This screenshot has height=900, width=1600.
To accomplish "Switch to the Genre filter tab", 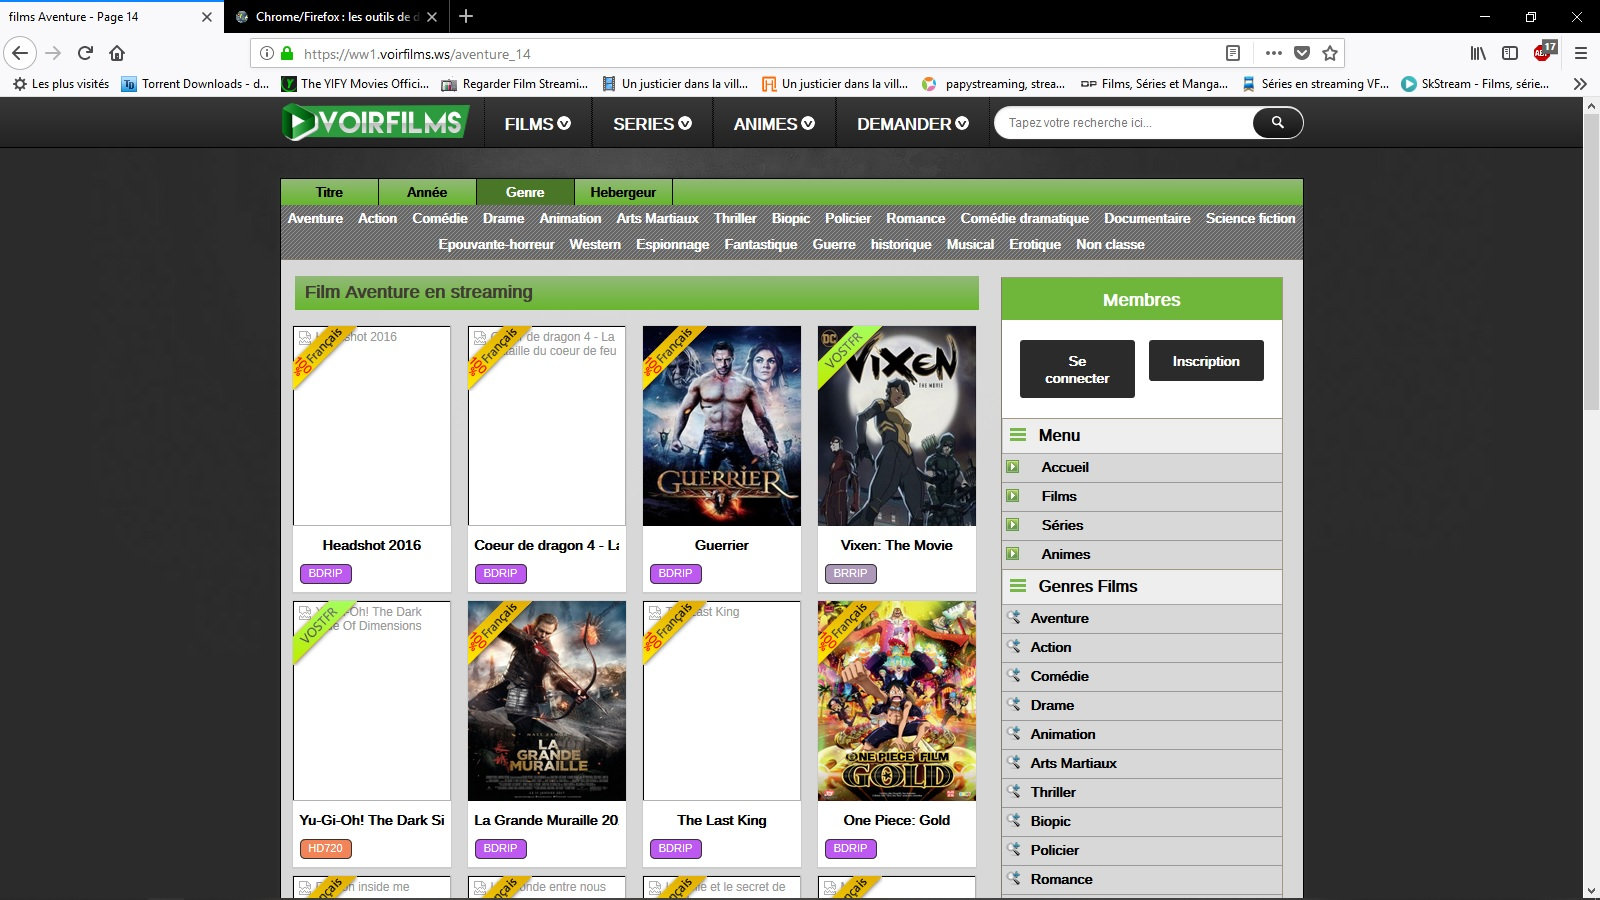I will coord(525,192).
